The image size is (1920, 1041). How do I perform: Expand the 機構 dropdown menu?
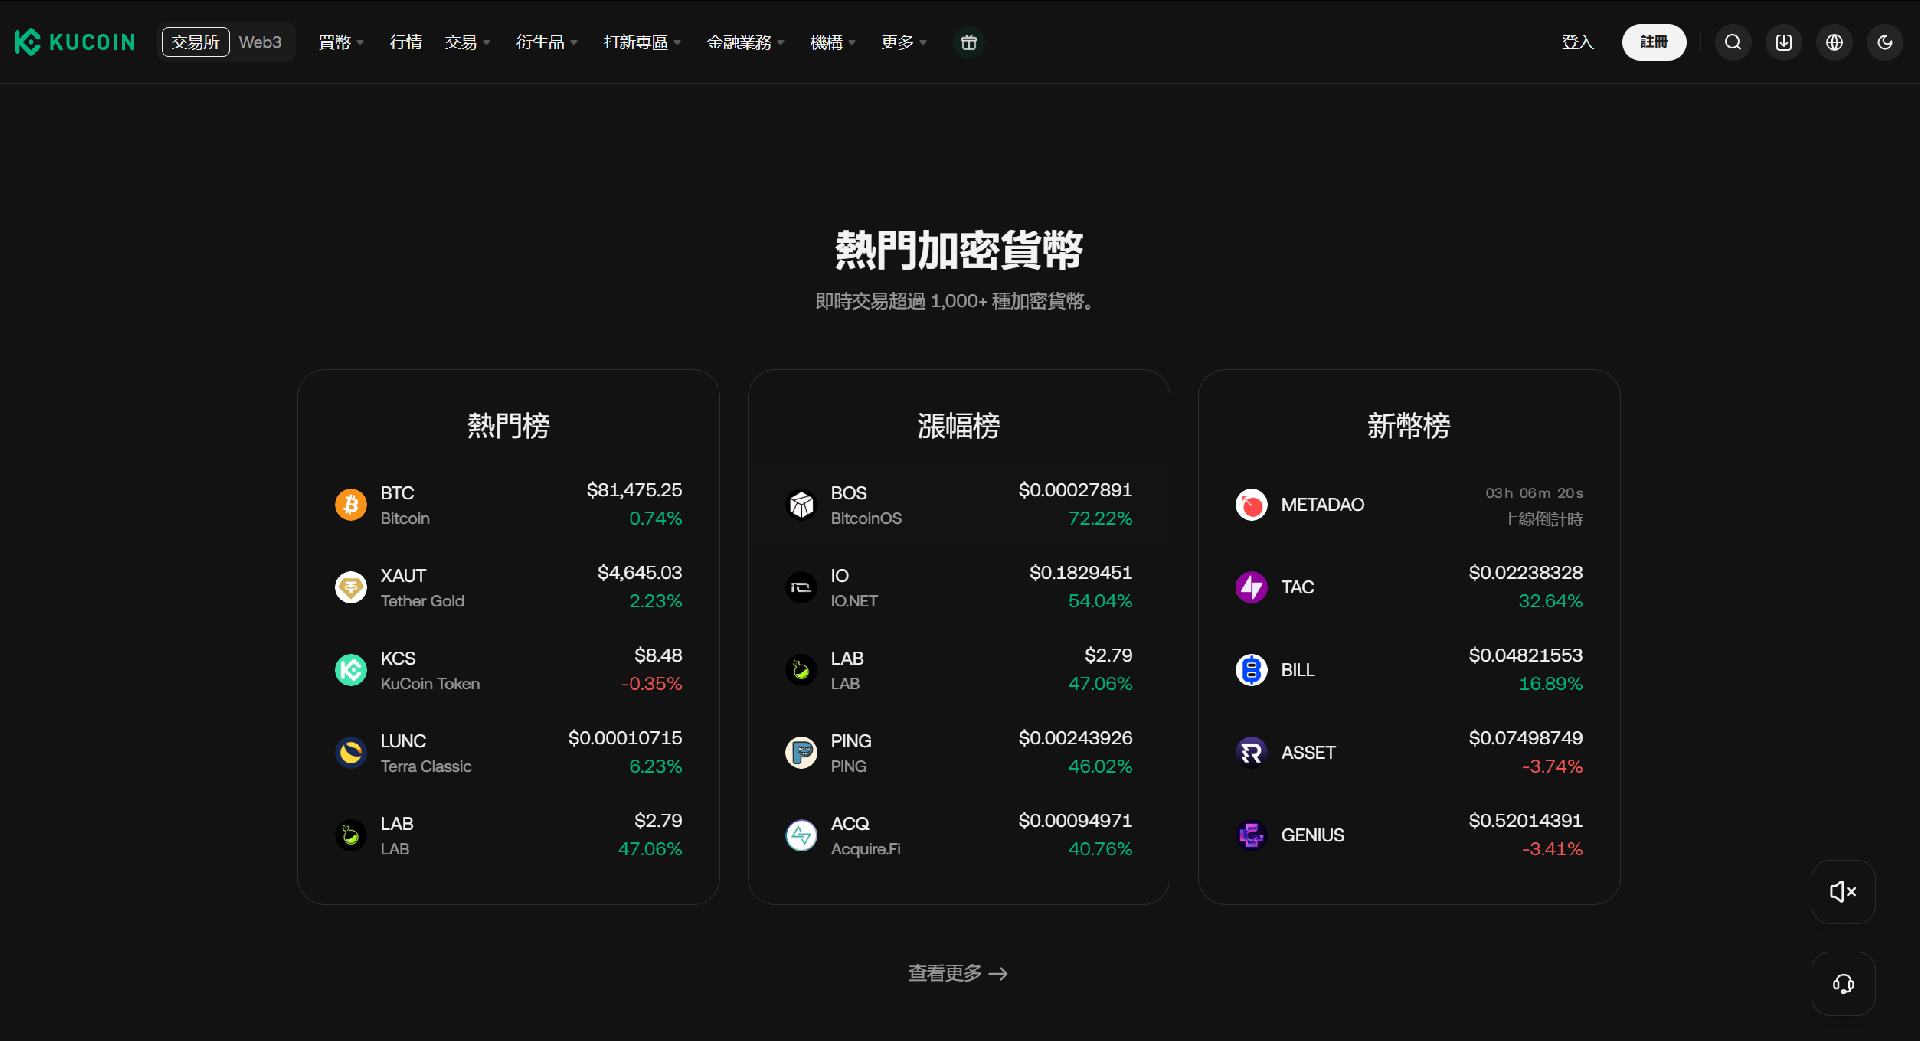click(833, 42)
